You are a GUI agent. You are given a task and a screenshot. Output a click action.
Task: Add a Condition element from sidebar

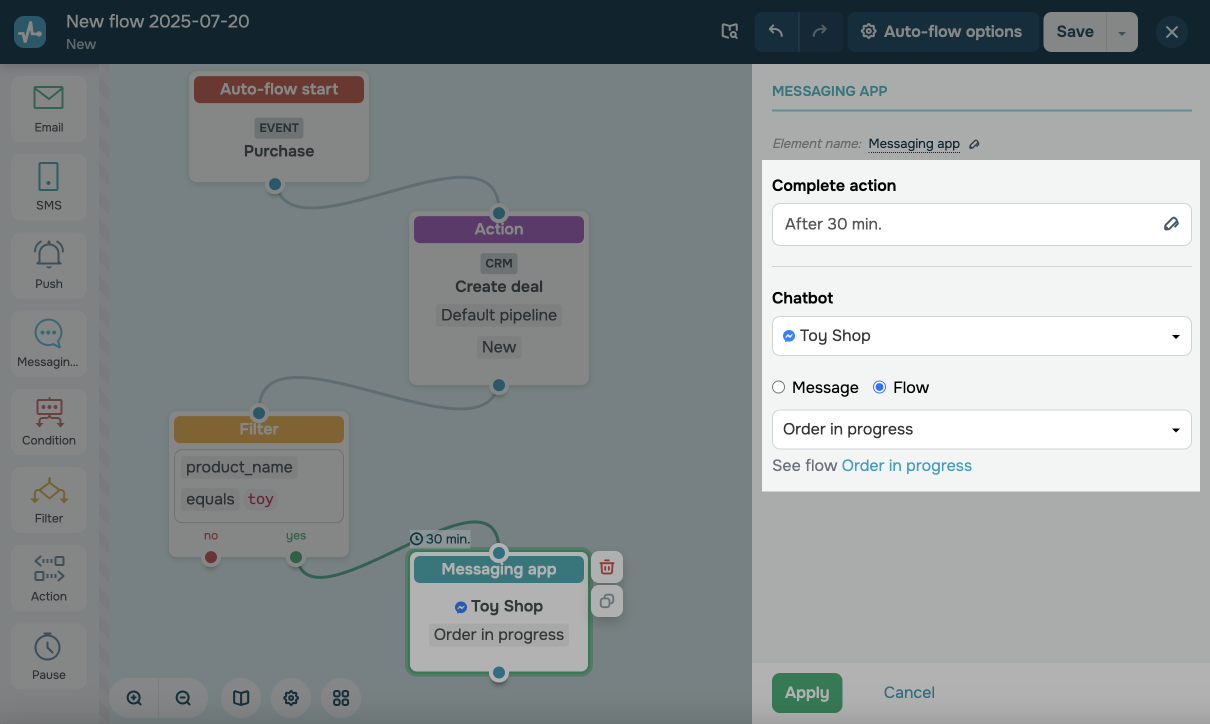(x=49, y=421)
